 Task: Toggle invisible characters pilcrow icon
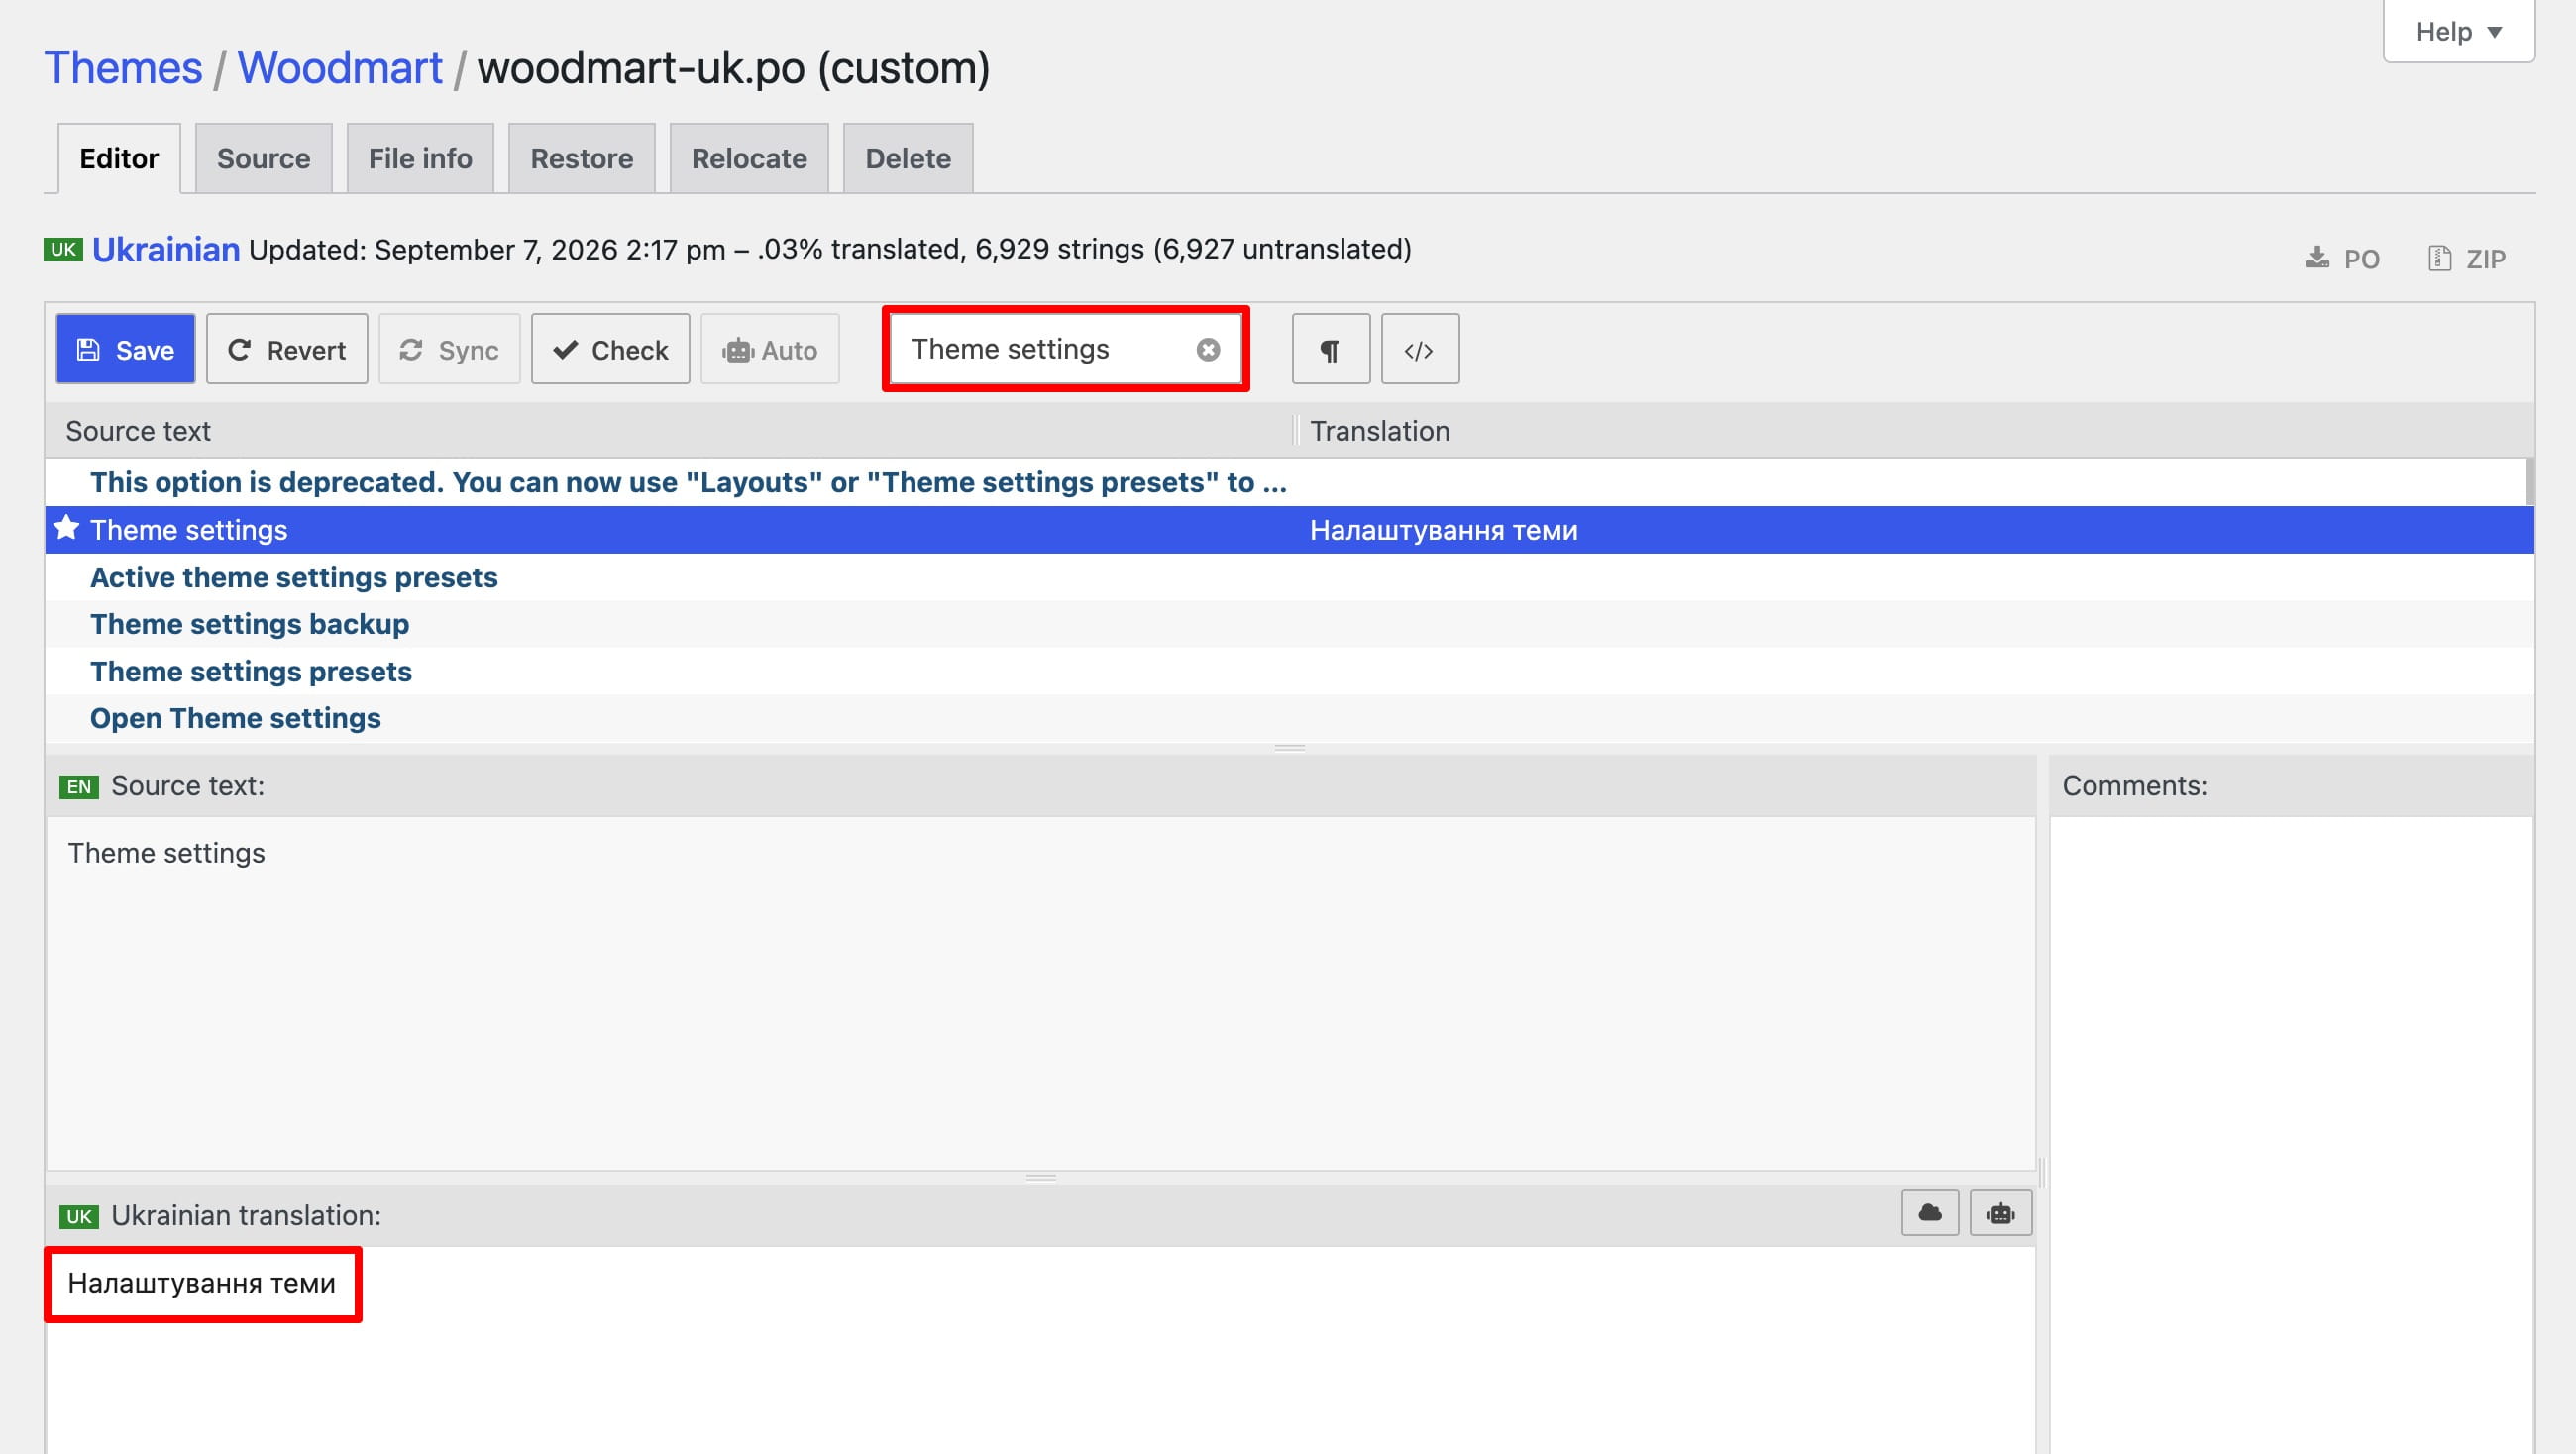click(x=1330, y=349)
